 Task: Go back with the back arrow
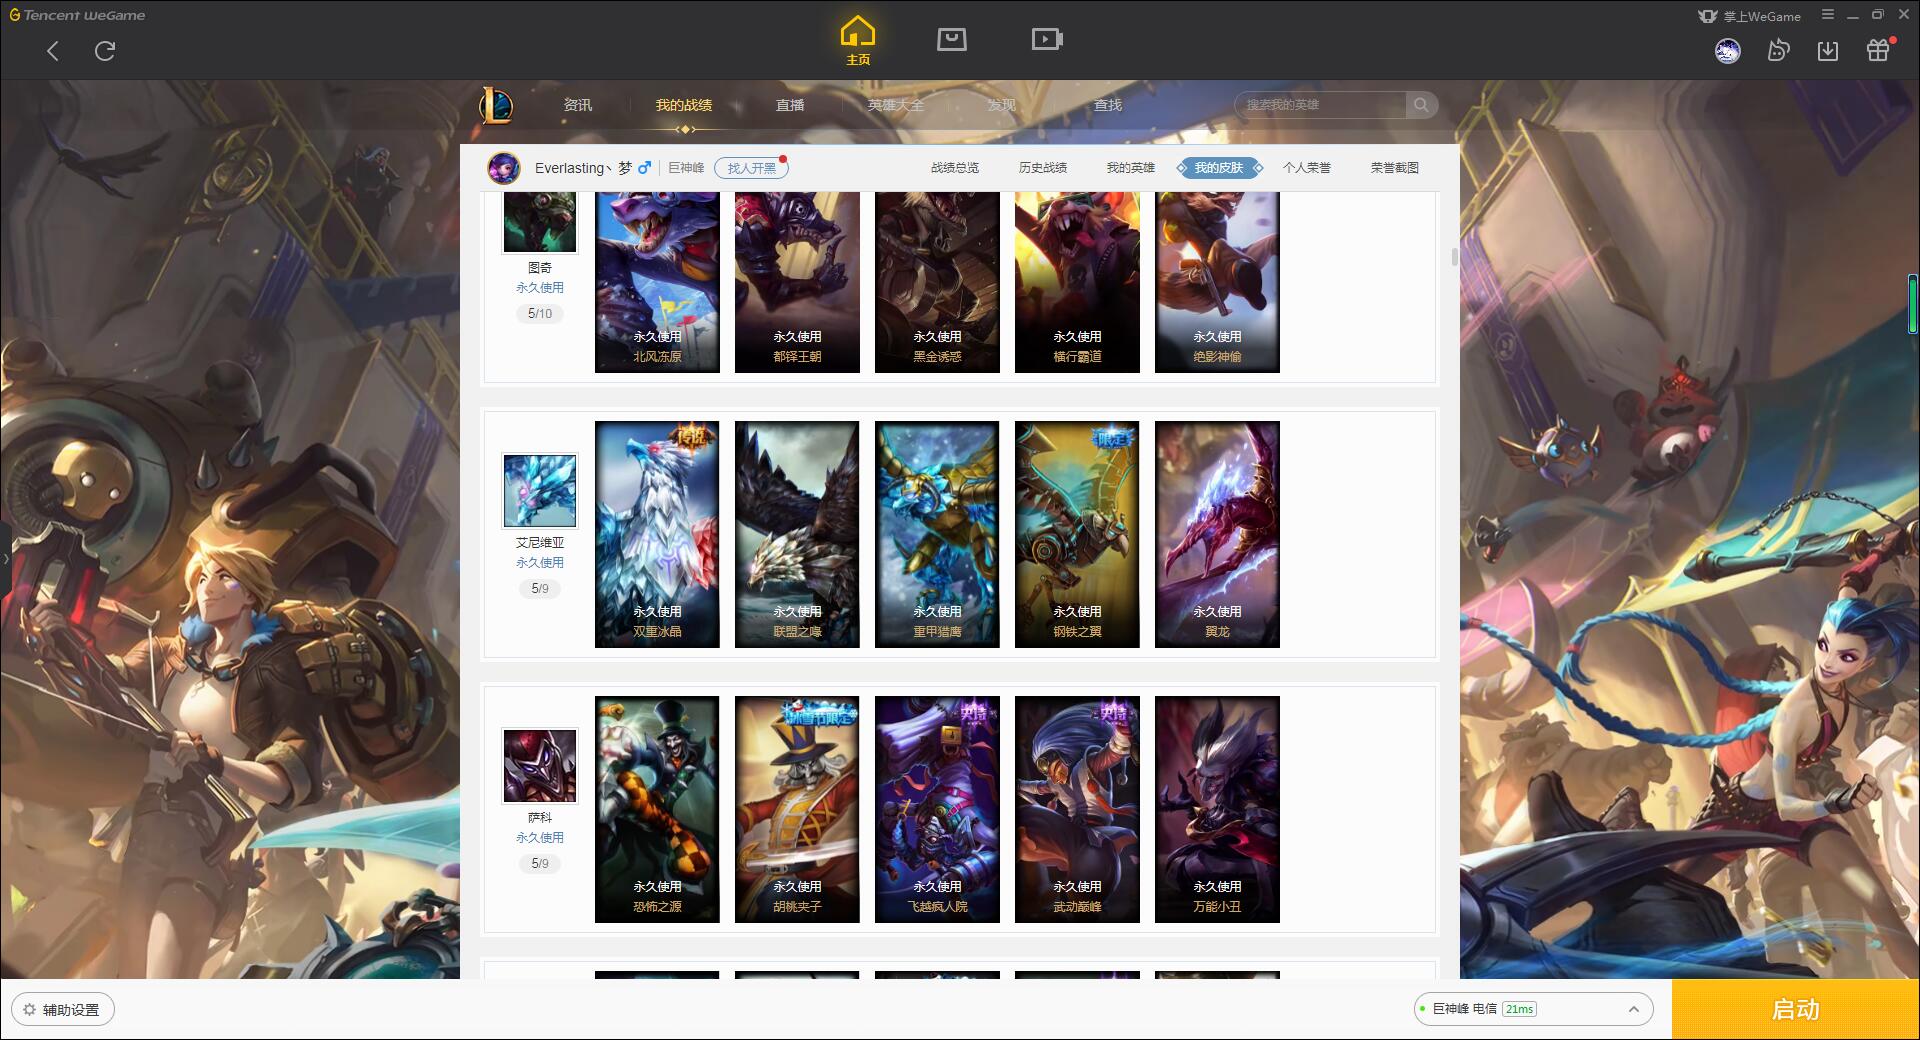click(53, 51)
